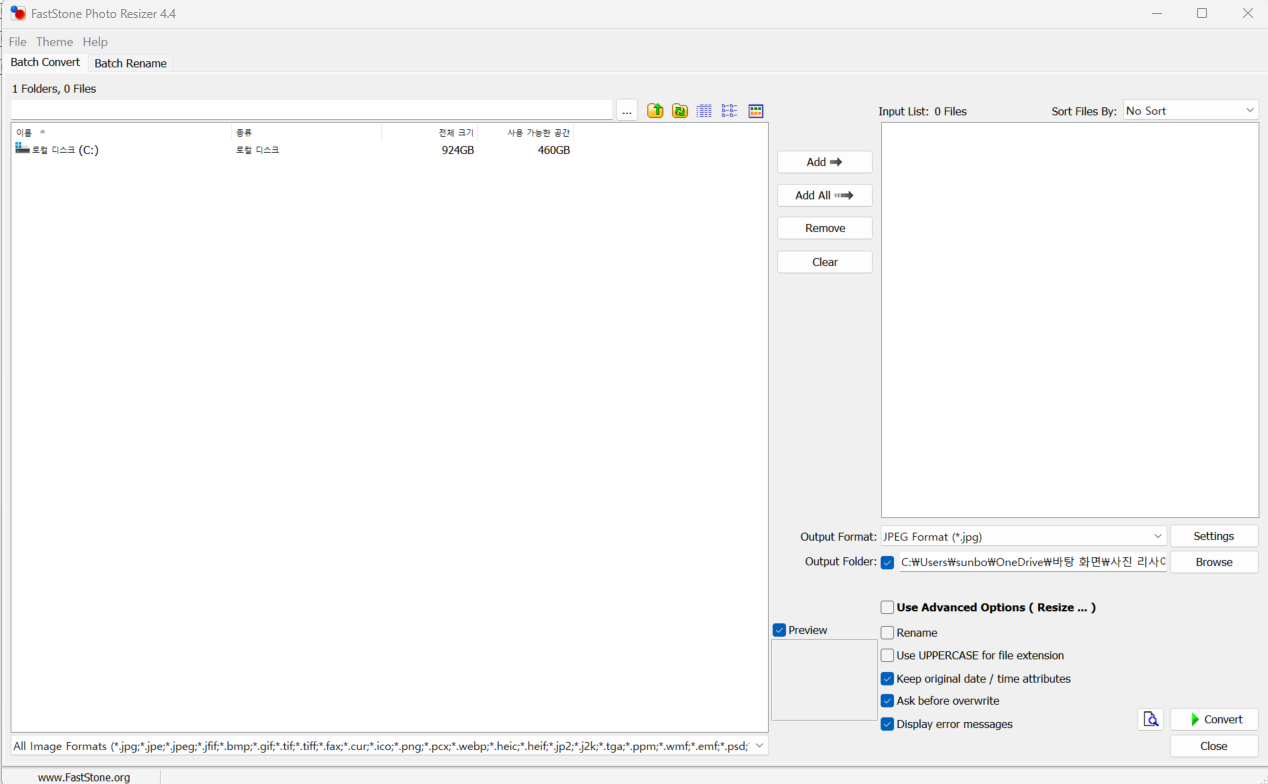Visit the www.FastStone.org link

tap(84, 777)
